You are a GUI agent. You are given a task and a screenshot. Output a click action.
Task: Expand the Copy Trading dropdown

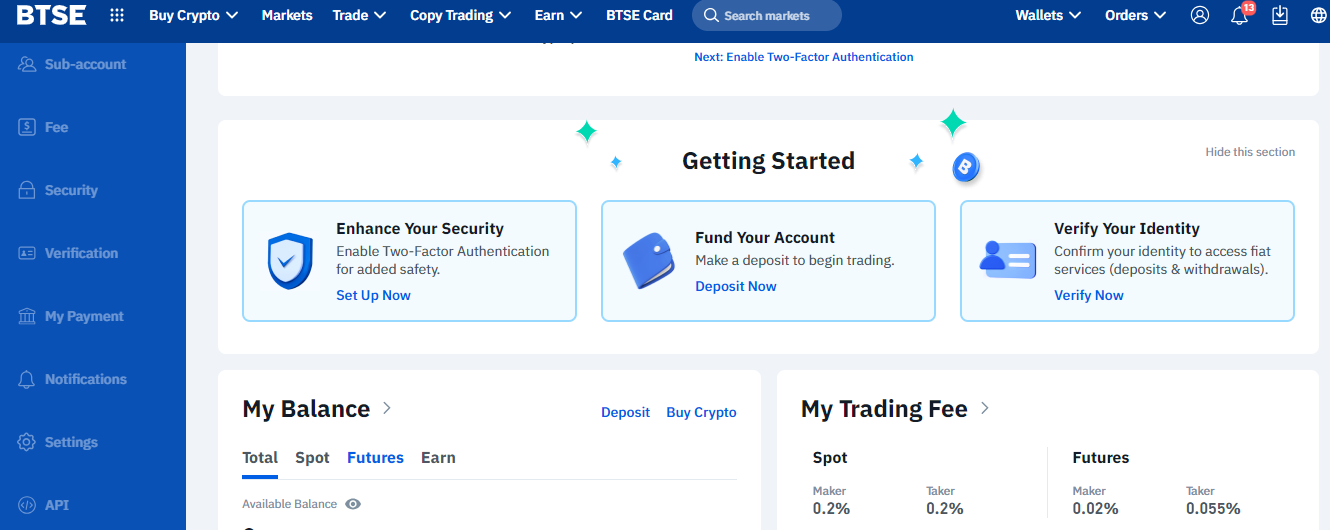pyautogui.click(x=461, y=15)
